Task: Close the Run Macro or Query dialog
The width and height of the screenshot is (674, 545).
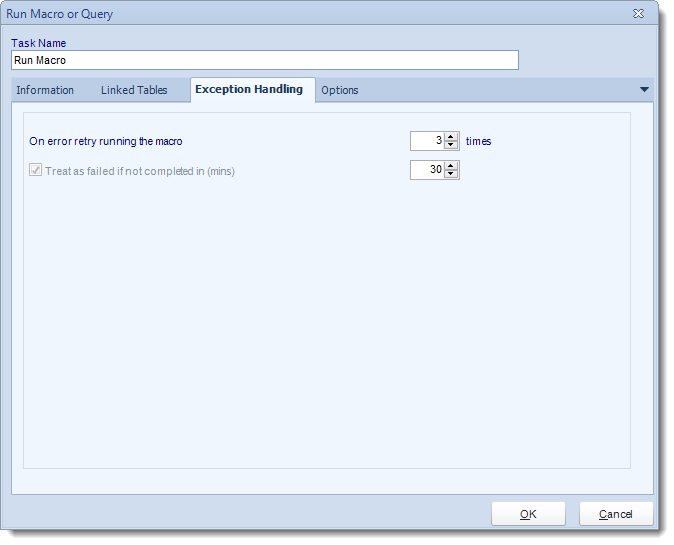Action: (x=638, y=14)
